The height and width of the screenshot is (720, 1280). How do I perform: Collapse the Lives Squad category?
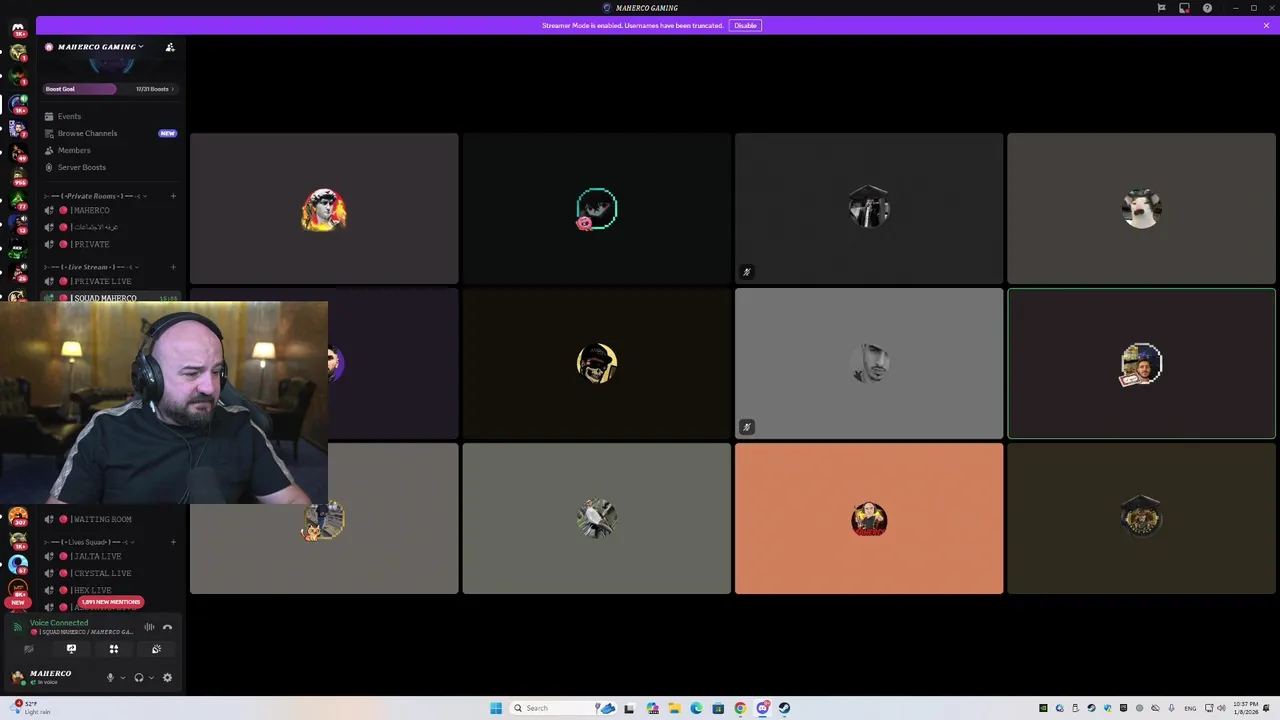click(88, 542)
